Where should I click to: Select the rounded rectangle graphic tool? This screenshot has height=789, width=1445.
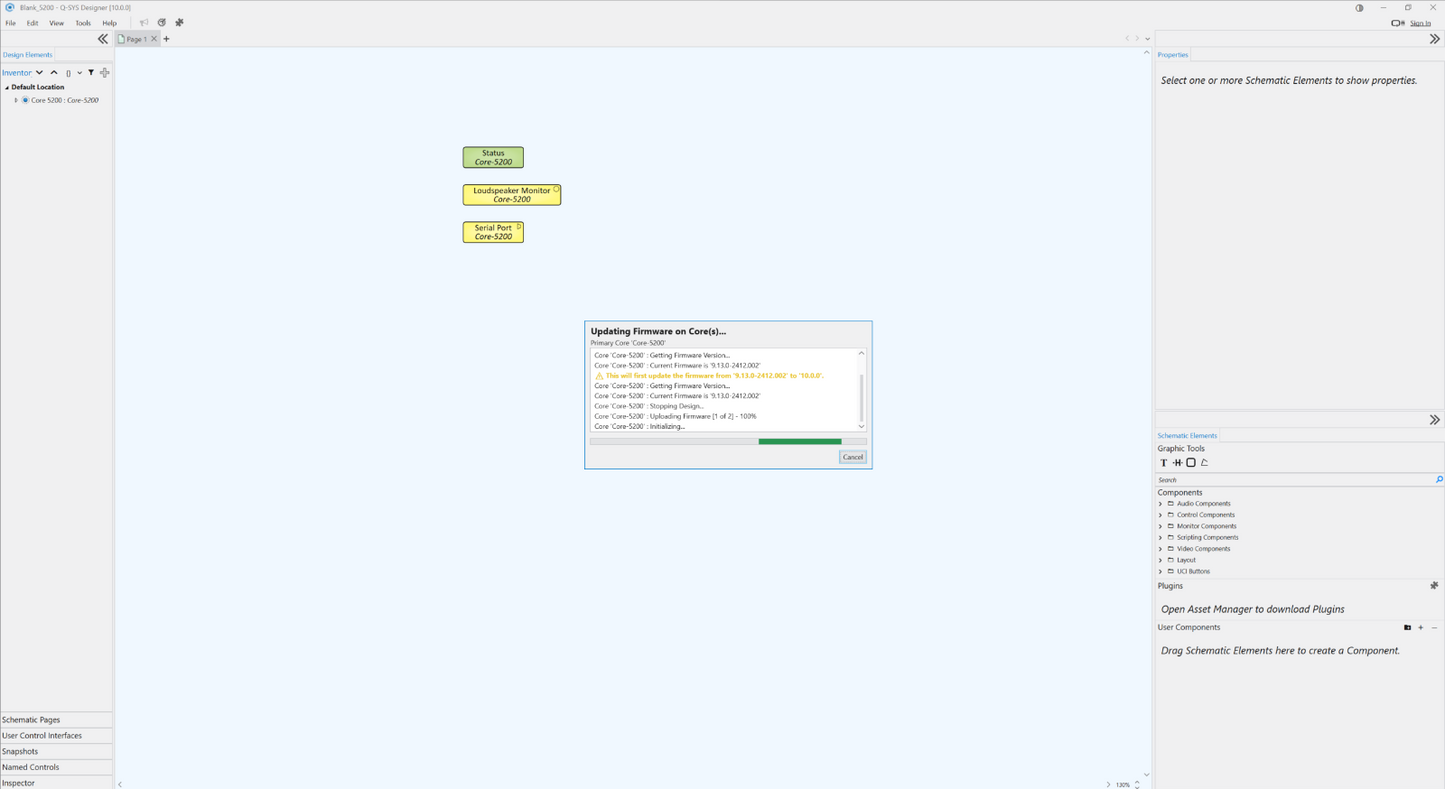(x=1191, y=463)
